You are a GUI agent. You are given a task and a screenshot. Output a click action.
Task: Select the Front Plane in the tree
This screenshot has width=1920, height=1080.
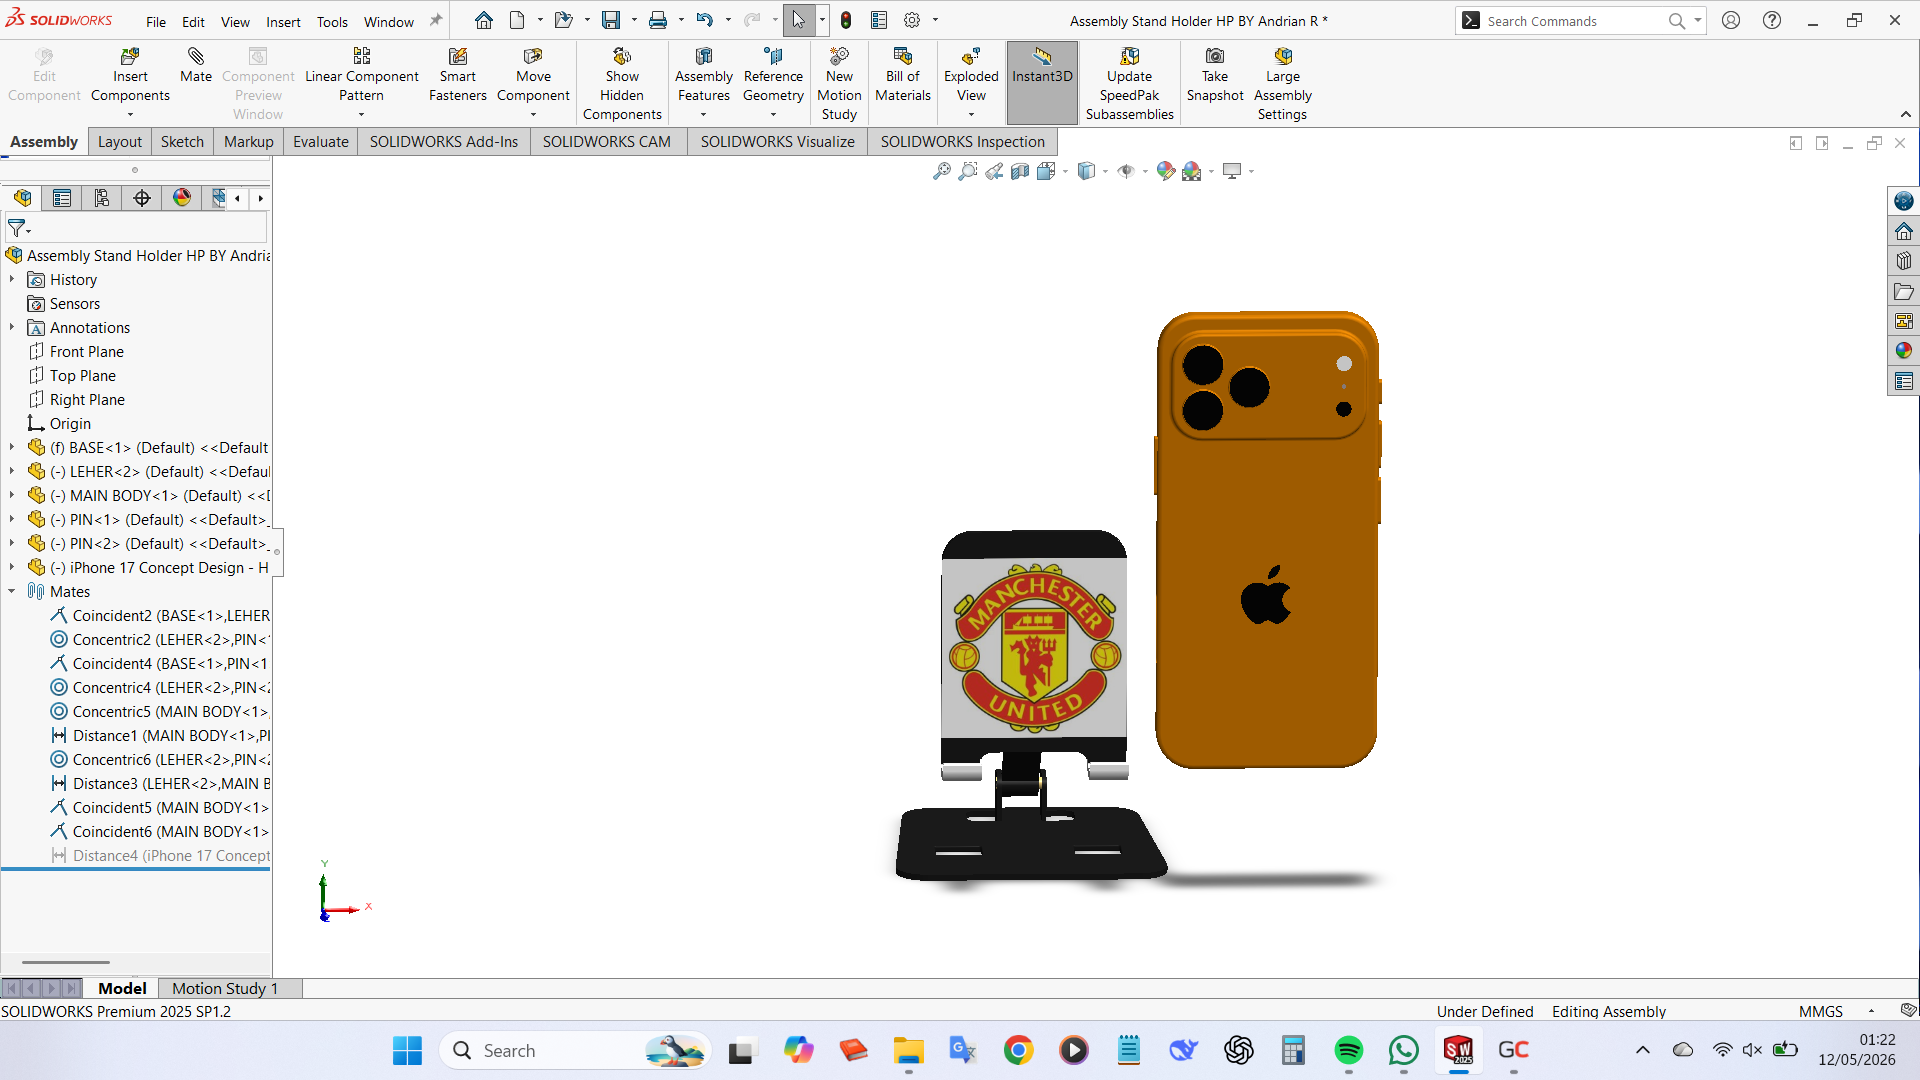tap(87, 352)
